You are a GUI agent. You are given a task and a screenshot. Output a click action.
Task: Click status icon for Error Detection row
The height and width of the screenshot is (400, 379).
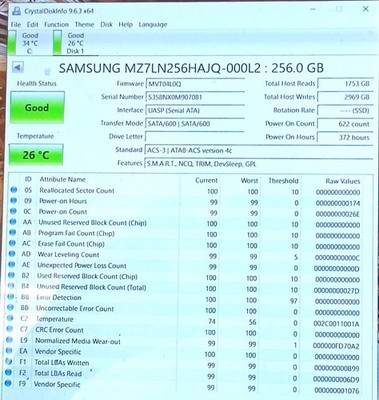coord(11,297)
